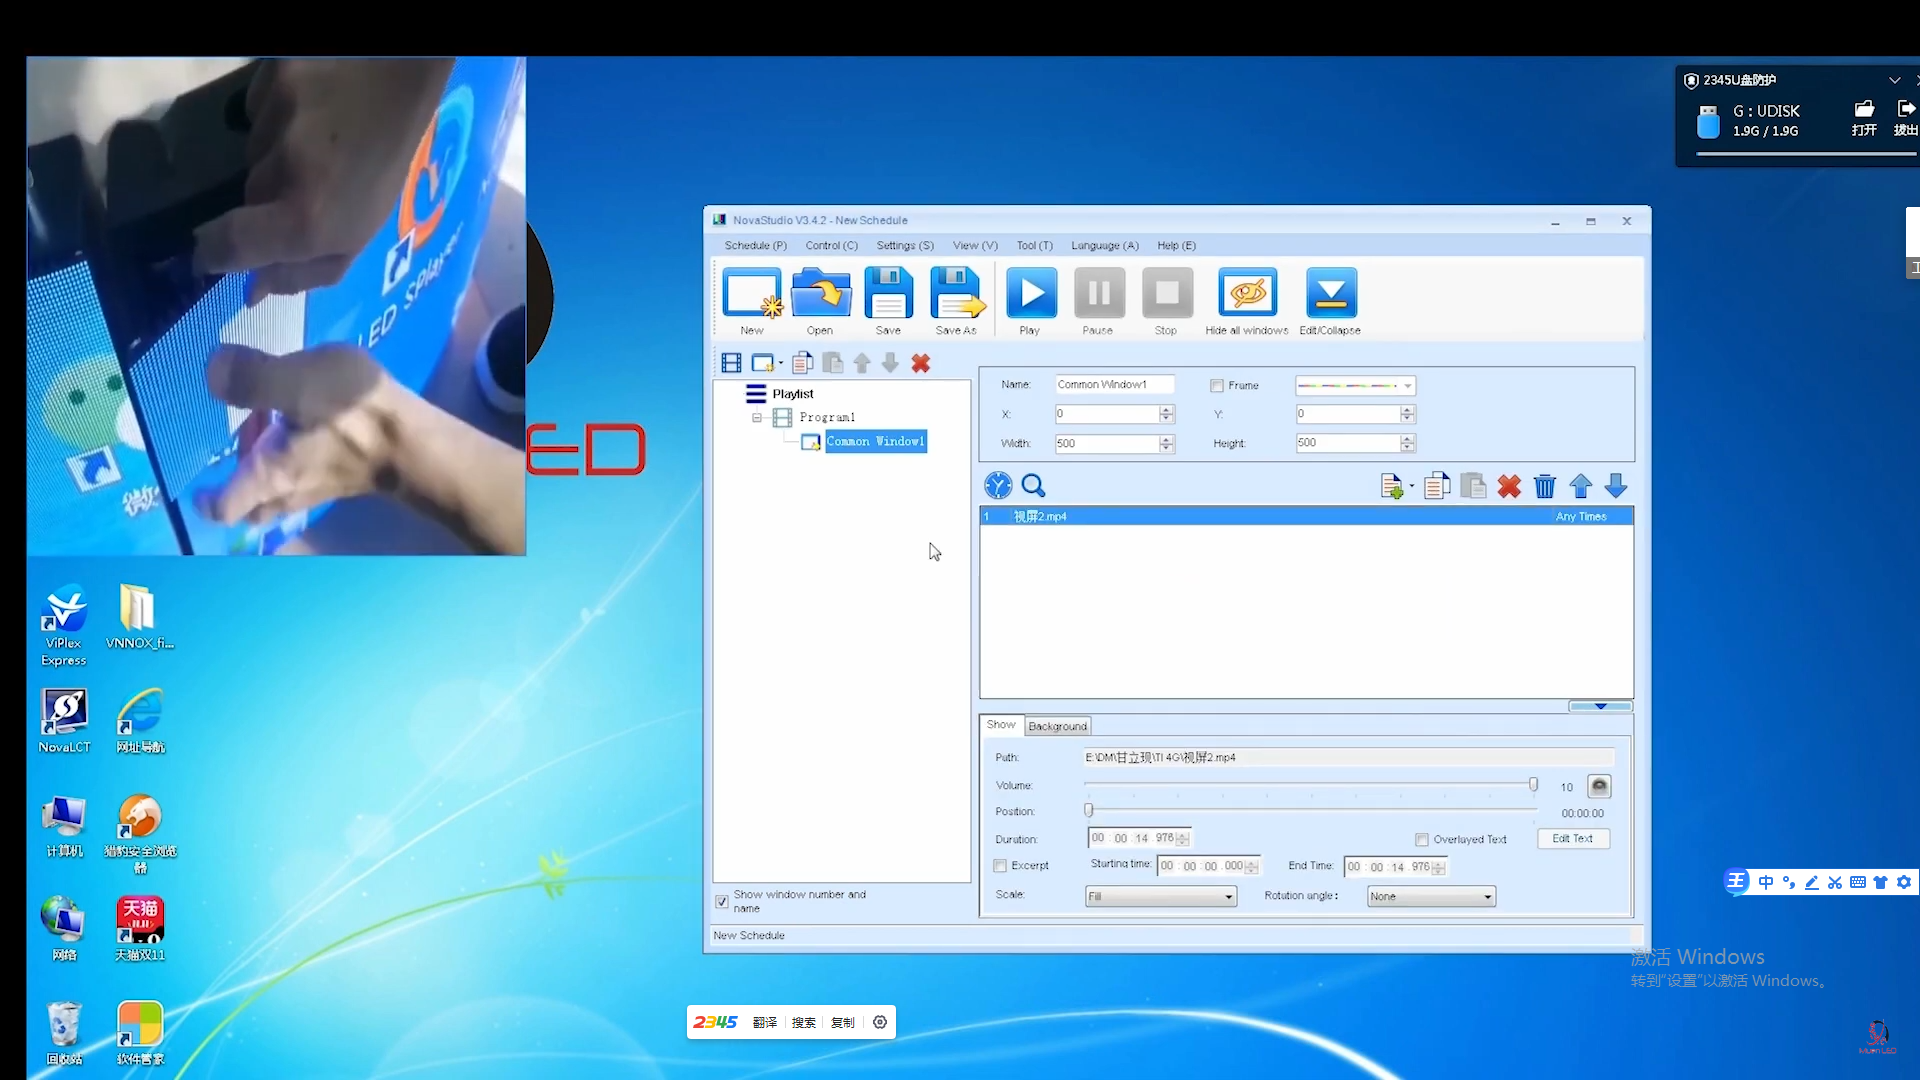Click the magnifier search icon above media list

[x=1034, y=486]
